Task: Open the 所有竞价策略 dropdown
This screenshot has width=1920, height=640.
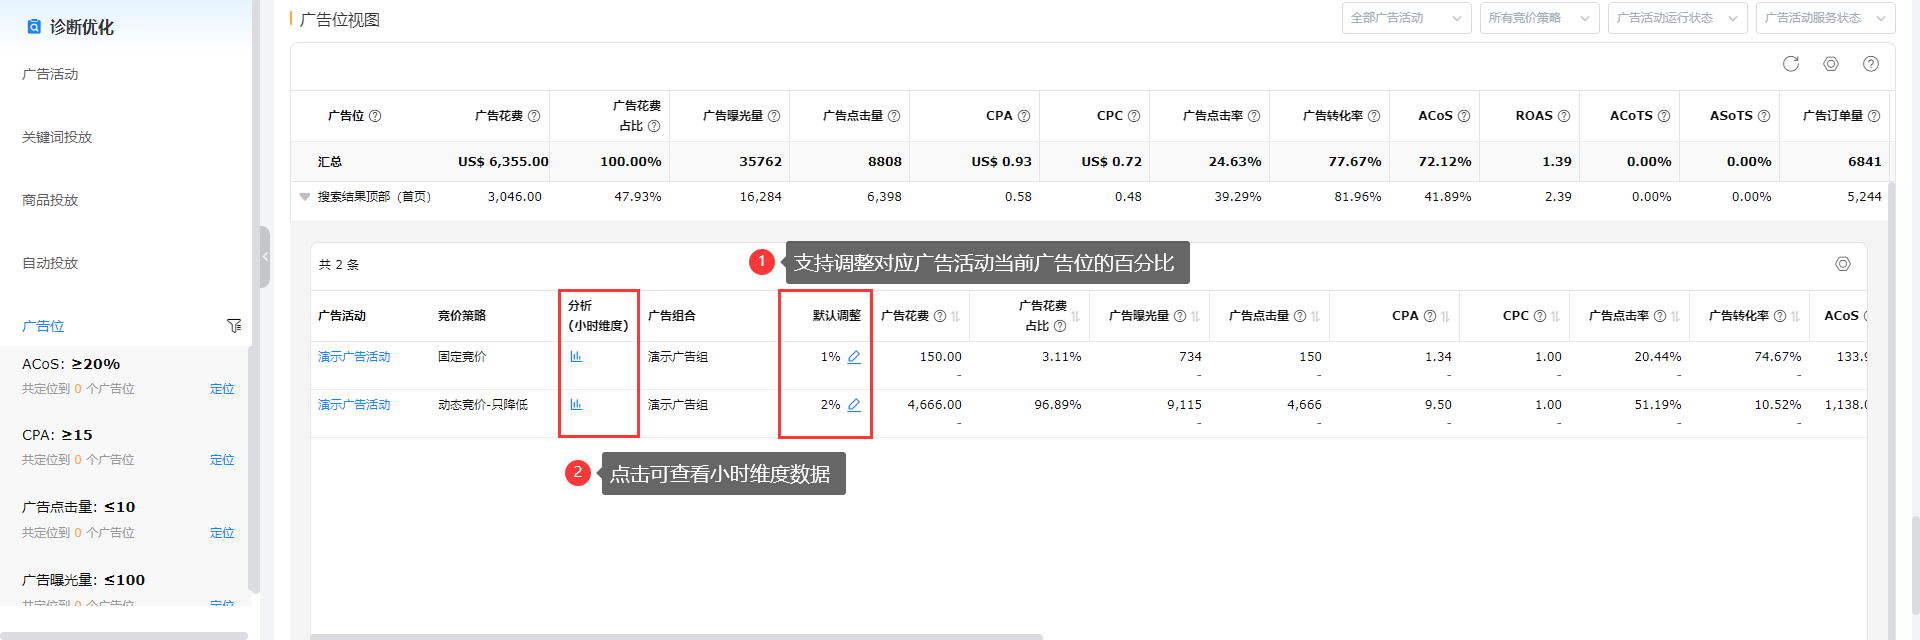Action: [1540, 18]
